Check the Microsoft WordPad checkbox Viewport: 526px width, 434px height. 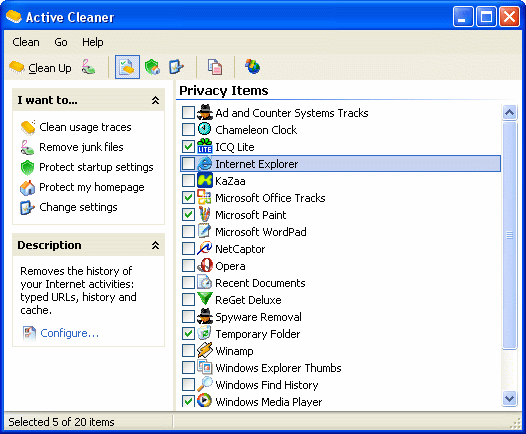[188, 231]
